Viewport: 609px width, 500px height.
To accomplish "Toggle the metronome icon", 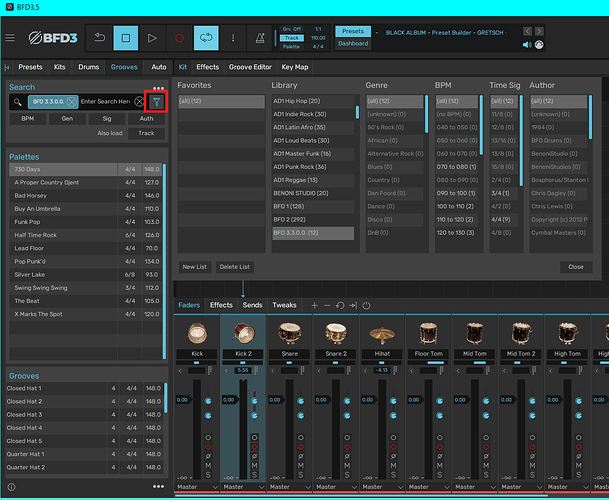I will click(x=259, y=38).
